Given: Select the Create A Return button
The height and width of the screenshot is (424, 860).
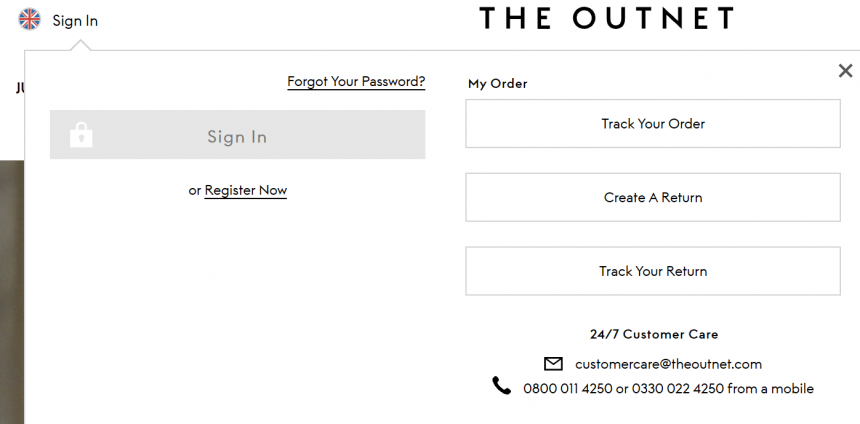Looking at the screenshot, I should point(653,197).
